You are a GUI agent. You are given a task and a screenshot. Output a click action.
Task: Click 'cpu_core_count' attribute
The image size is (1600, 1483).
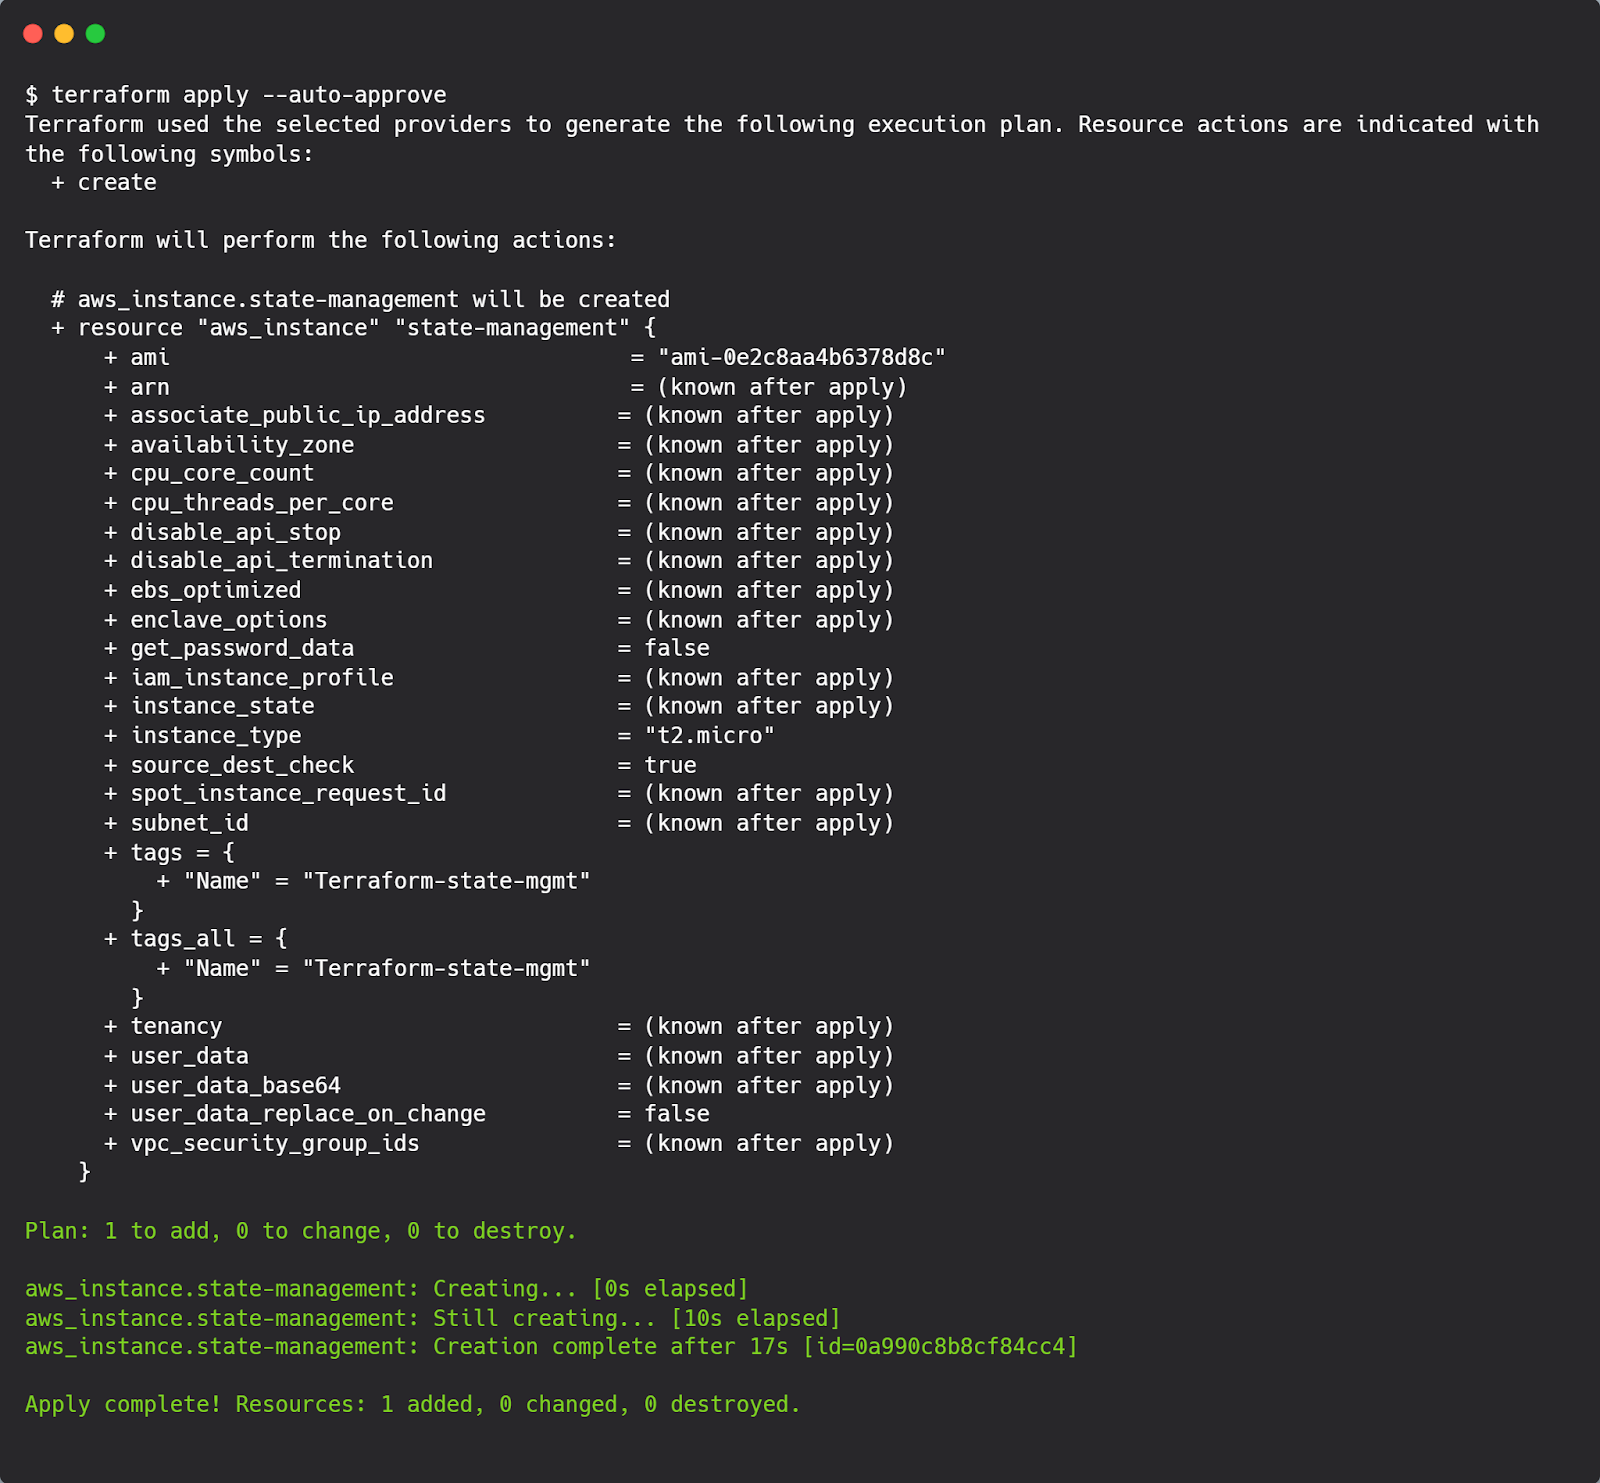tap(222, 474)
